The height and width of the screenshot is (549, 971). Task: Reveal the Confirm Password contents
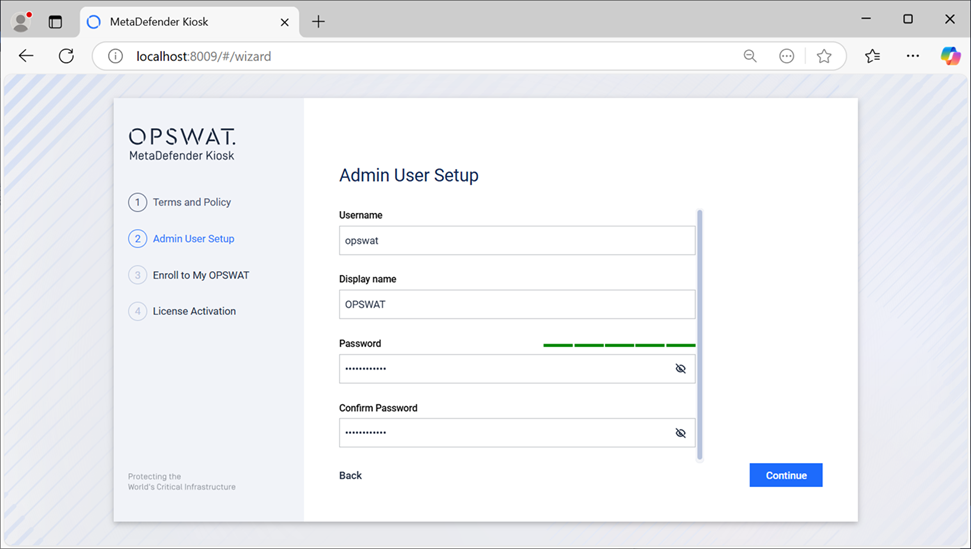pos(680,433)
